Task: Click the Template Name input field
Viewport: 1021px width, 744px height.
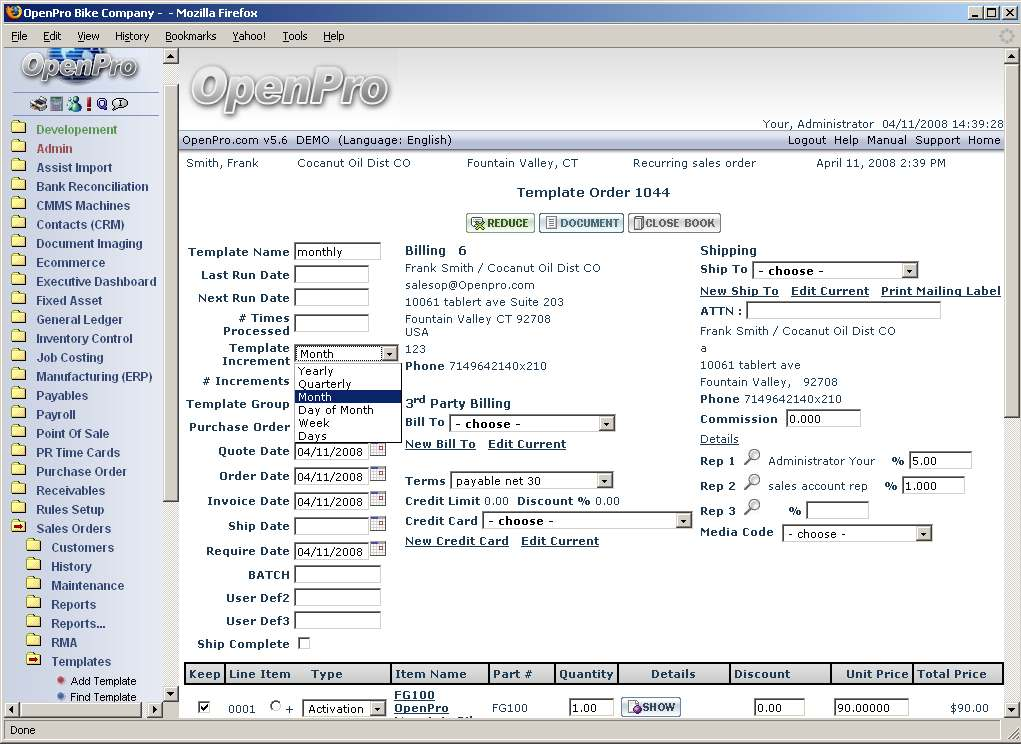Action: coord(337,252)
